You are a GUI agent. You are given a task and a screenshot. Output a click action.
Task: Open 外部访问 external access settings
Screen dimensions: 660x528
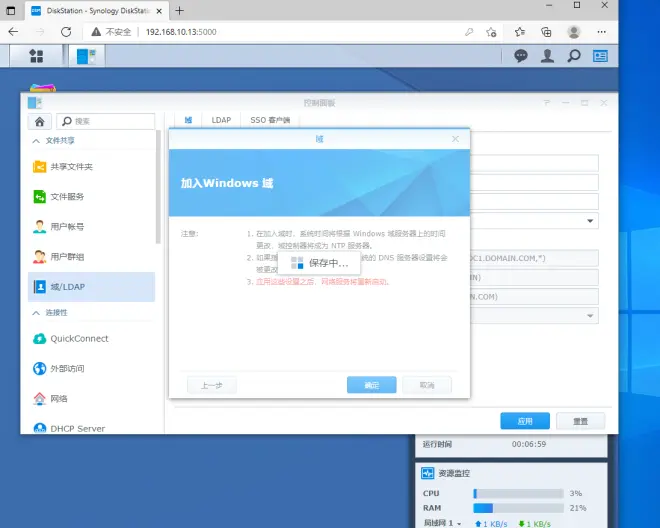[x=67, y=369]
